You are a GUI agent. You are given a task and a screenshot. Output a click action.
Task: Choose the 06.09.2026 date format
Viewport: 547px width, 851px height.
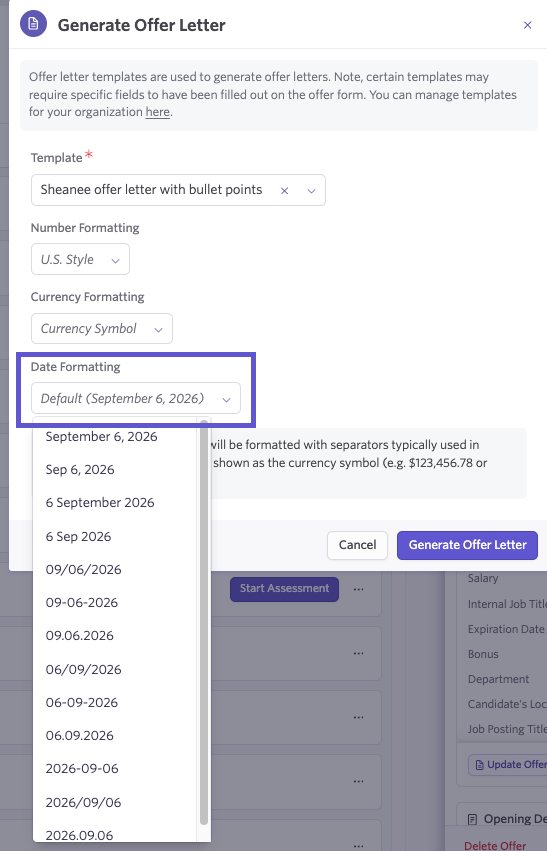click(x=80, y=735)
